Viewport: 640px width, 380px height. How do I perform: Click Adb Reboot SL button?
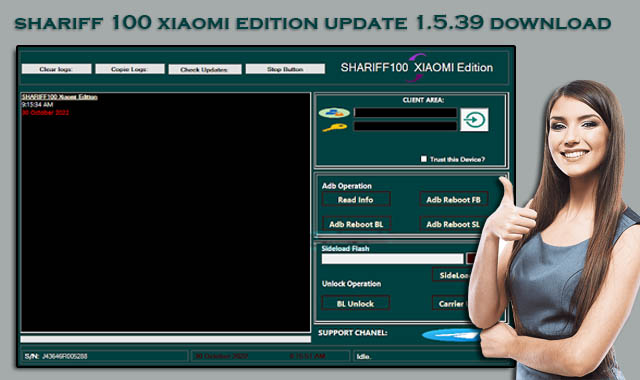[x=453, y=224]
